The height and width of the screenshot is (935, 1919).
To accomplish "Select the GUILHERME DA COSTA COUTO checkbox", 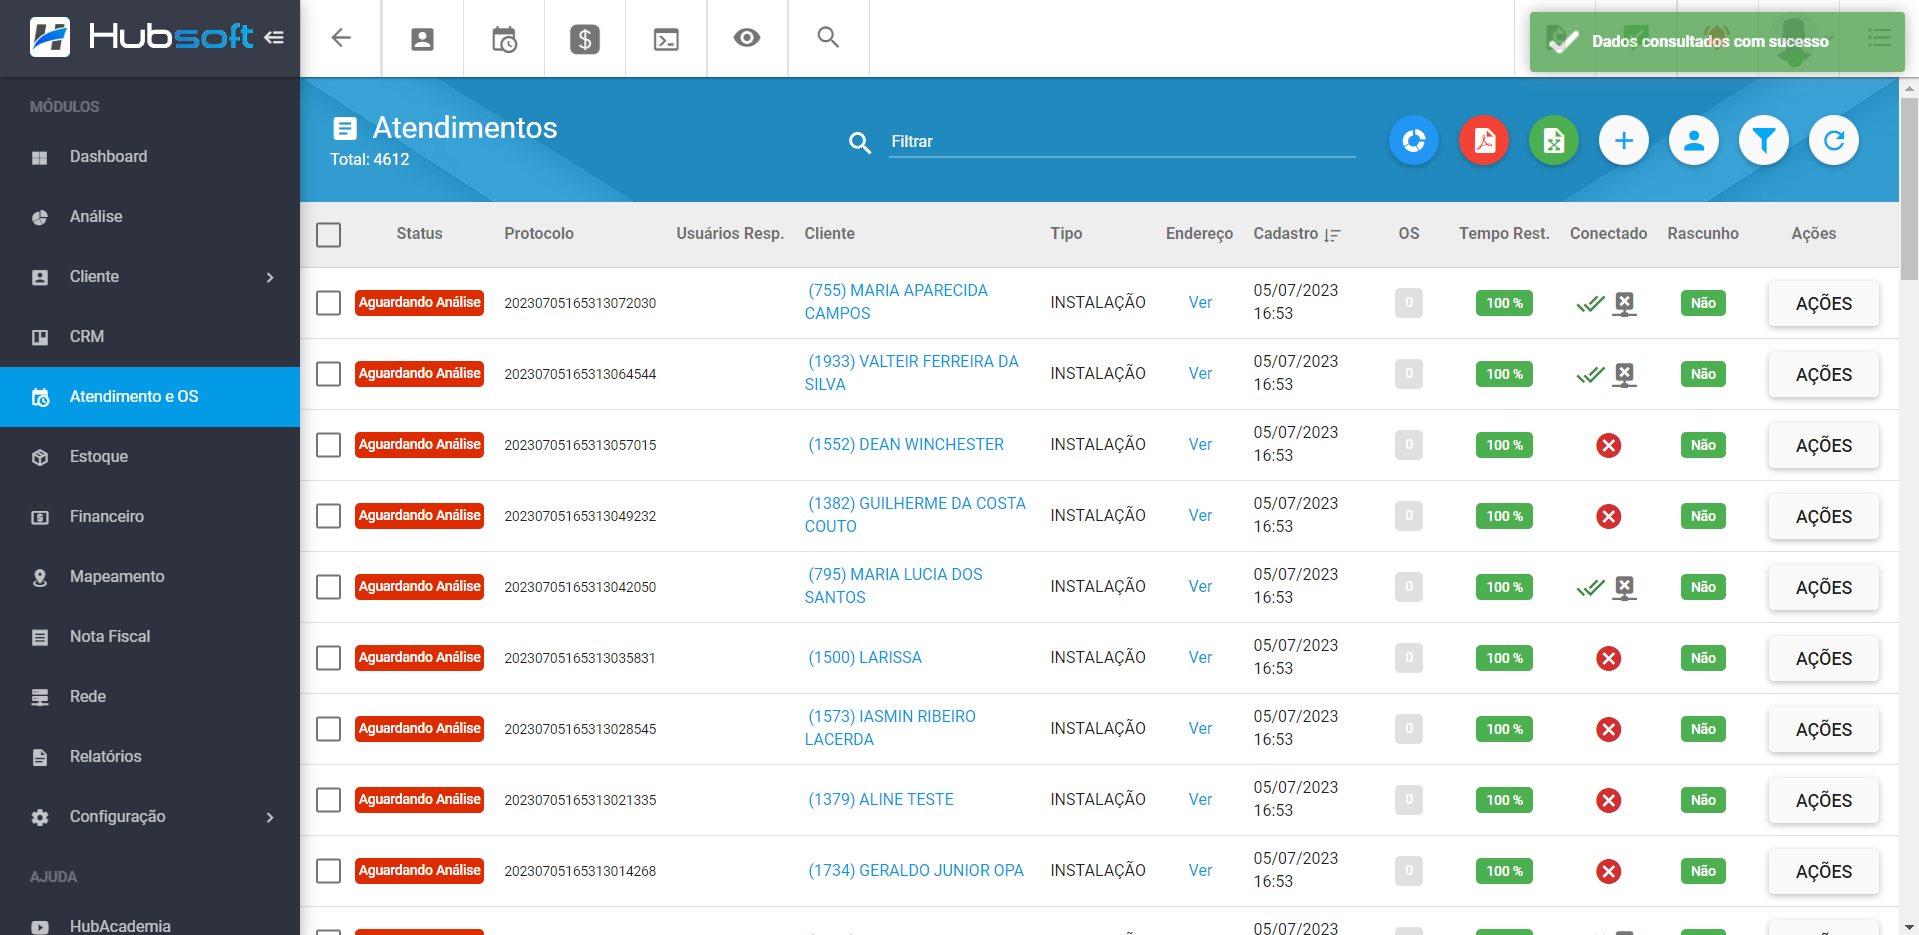I will pos(328,516).
